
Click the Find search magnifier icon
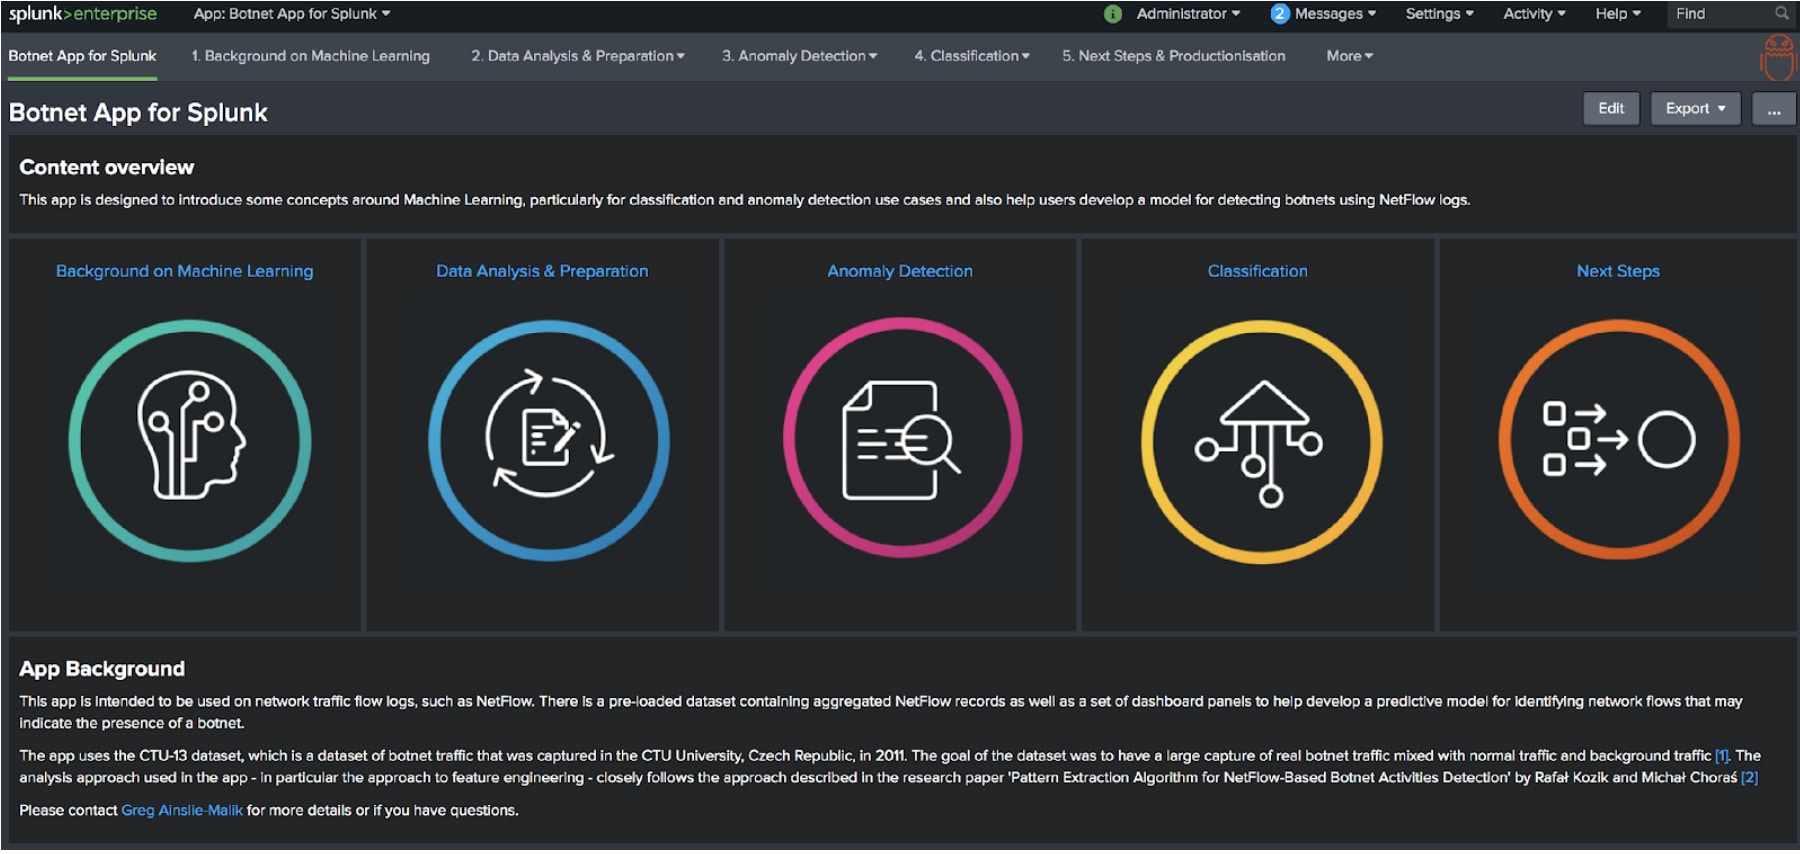[x=1782, y=14]
